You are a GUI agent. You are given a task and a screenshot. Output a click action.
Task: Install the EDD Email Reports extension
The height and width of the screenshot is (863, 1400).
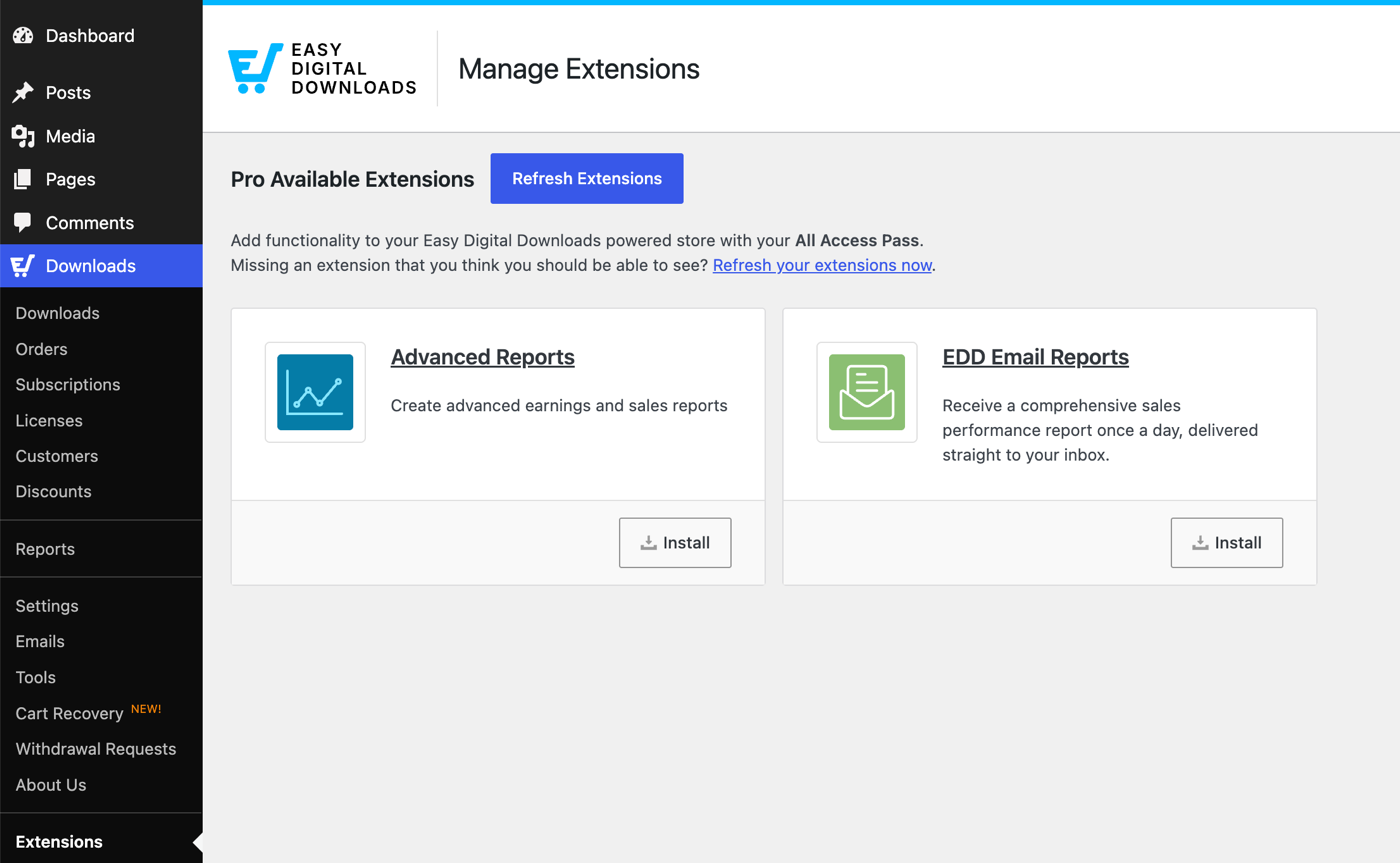pos(1227,543)
